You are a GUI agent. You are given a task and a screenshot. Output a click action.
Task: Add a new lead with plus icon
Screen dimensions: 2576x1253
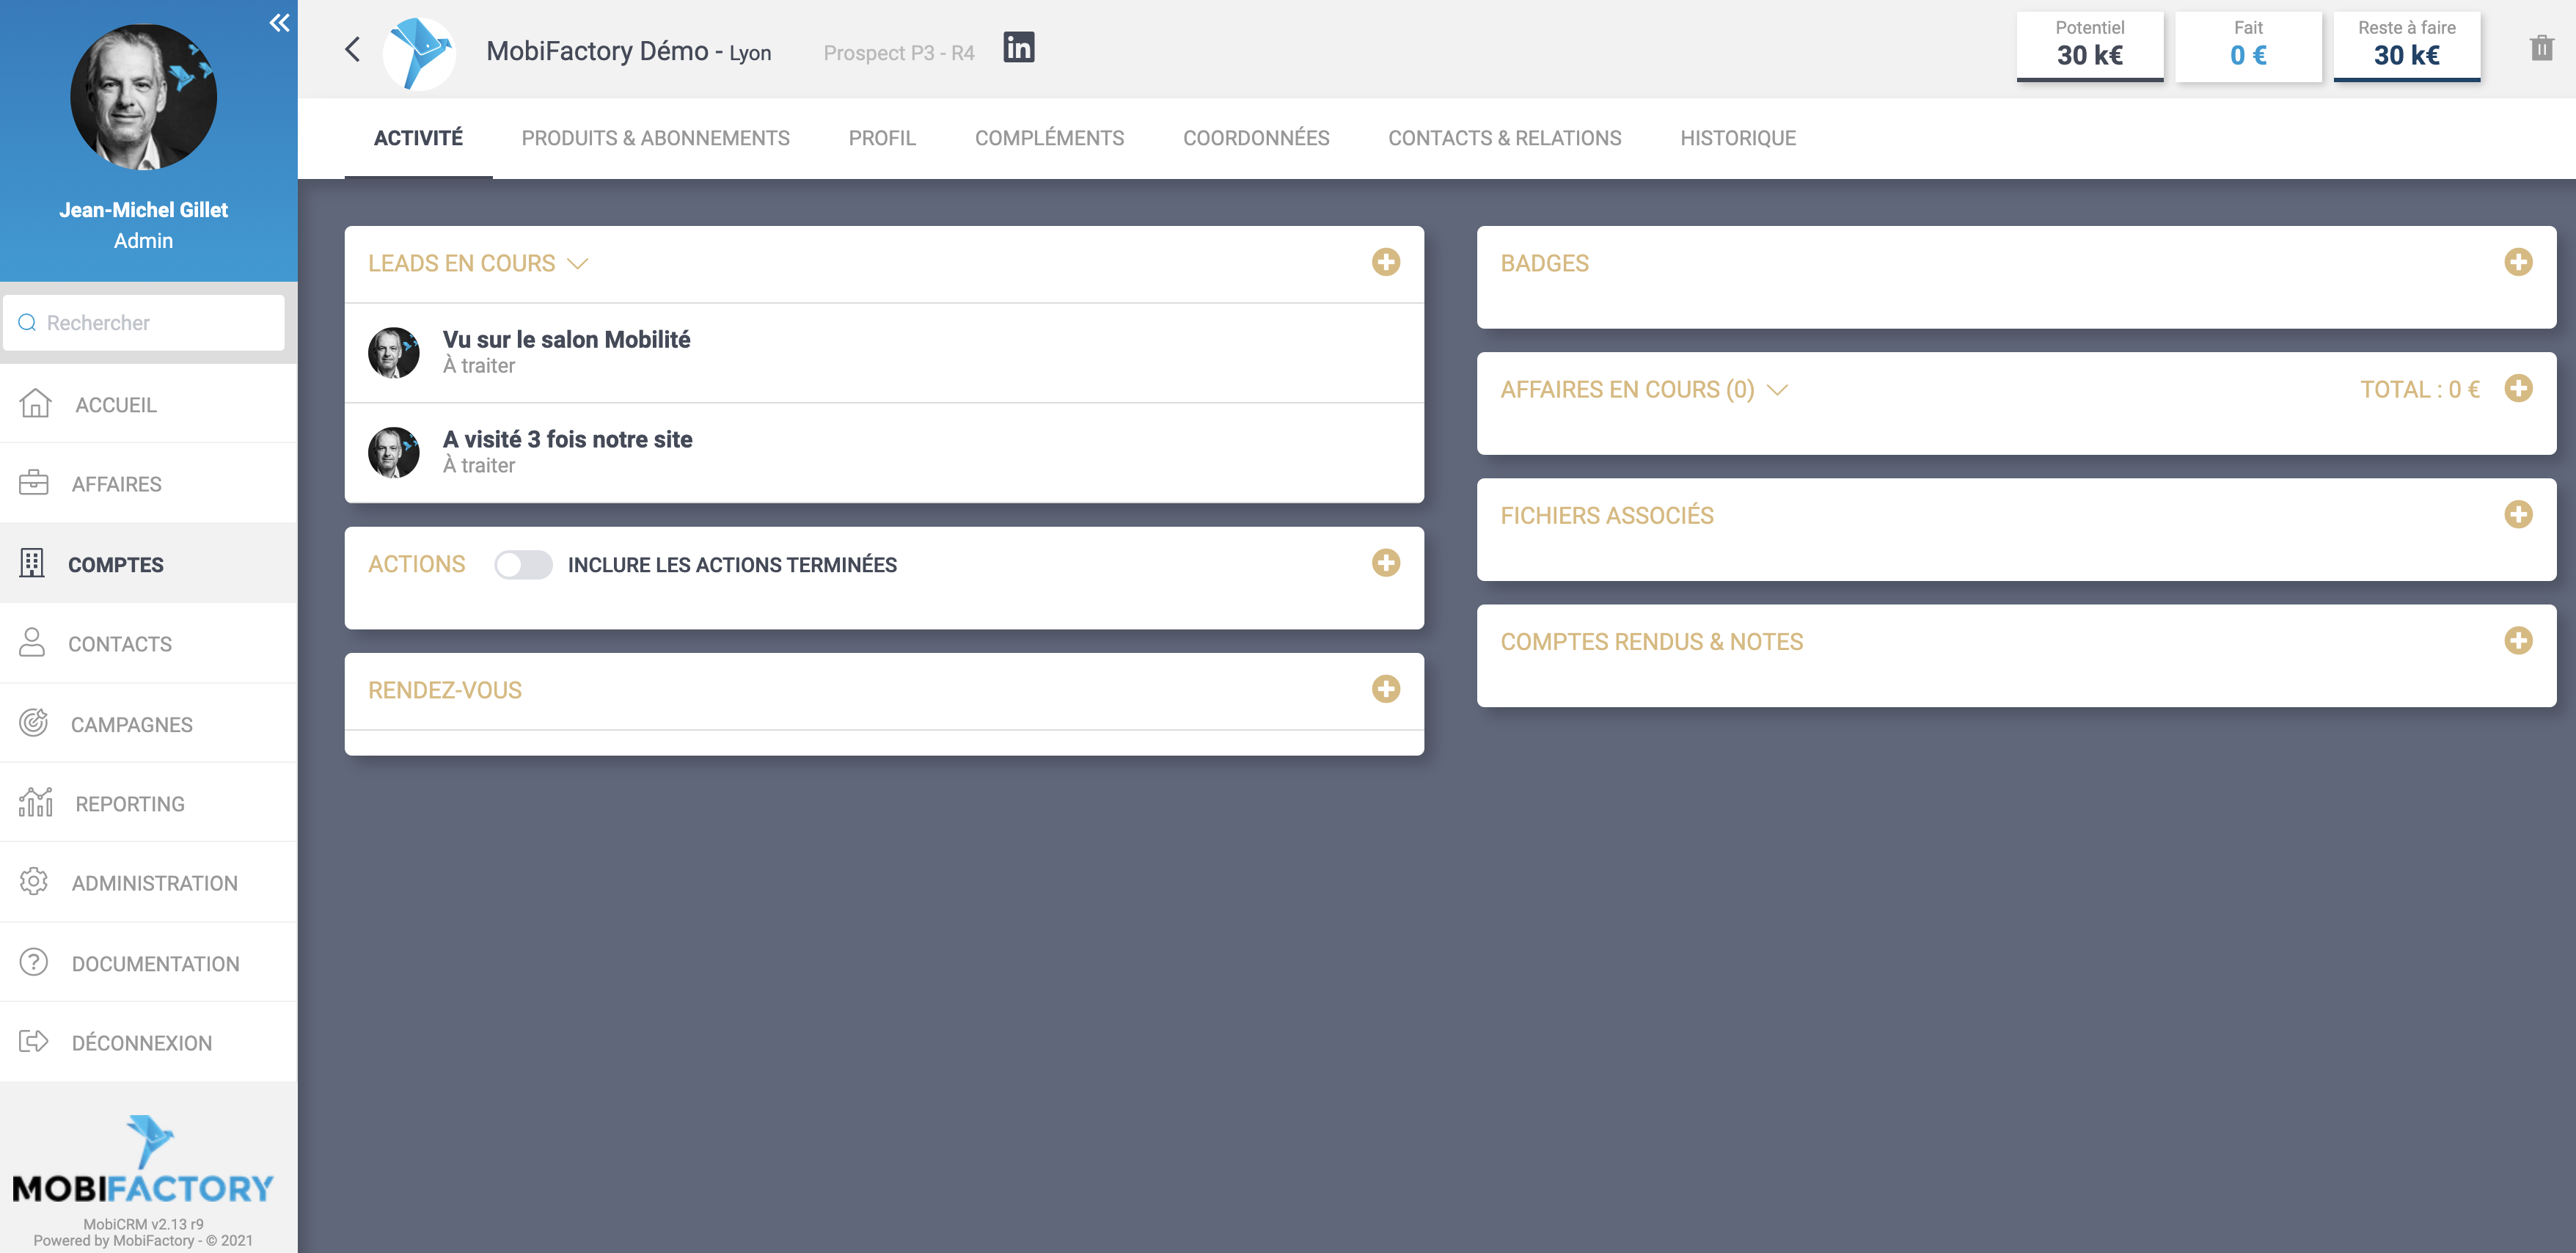click(1385, 262)
